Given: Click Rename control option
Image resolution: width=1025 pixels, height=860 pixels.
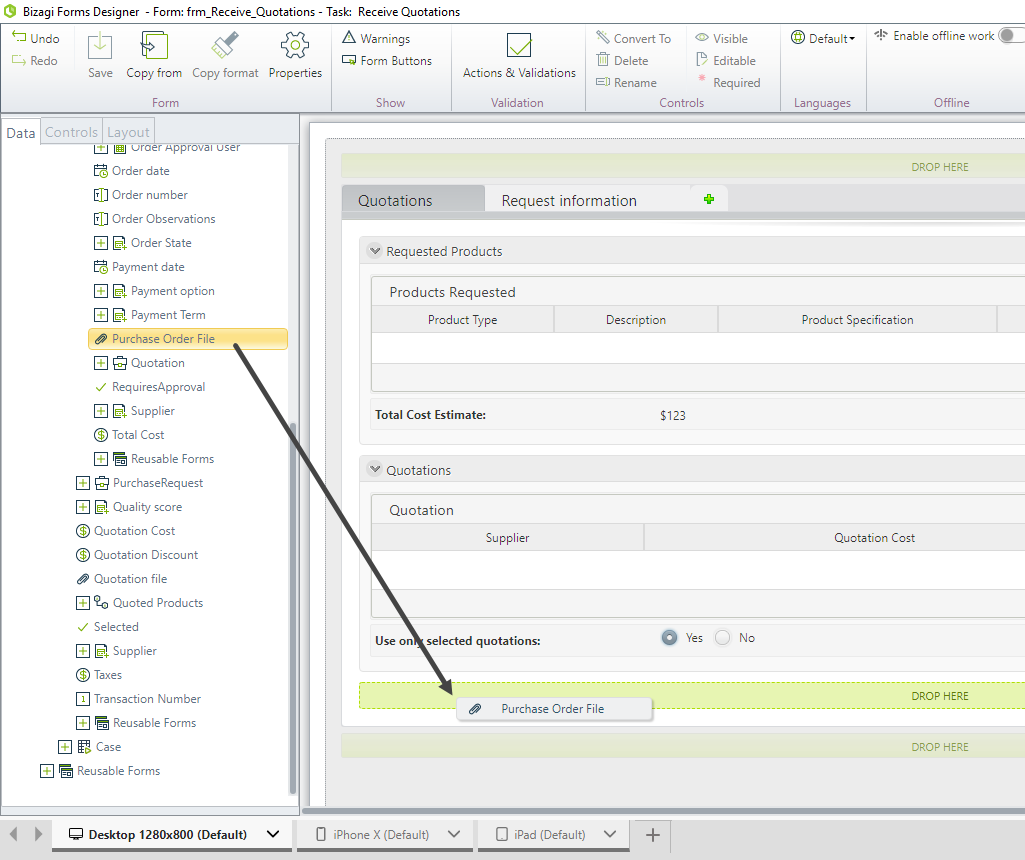Looking at the screenshot, I should tap(626, 83).
